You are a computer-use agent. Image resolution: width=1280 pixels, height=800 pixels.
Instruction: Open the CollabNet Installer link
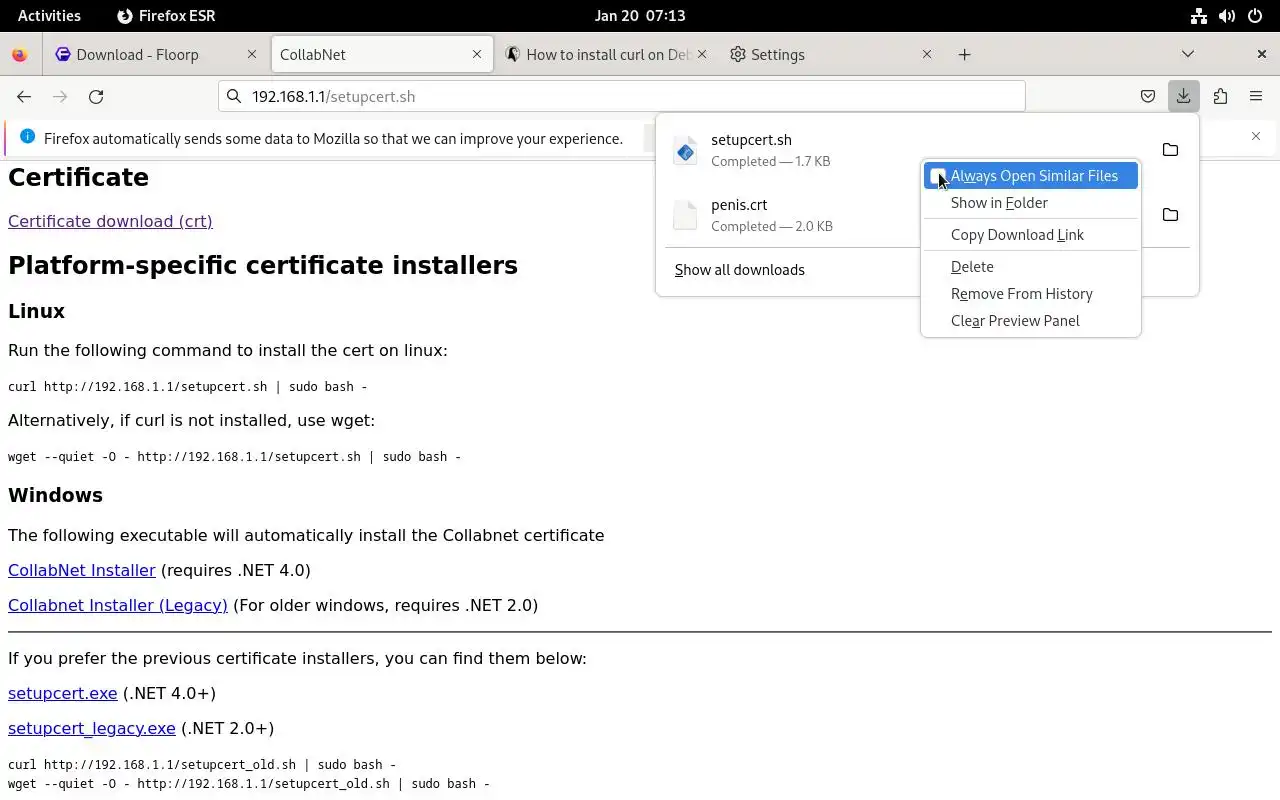(82, 570)
